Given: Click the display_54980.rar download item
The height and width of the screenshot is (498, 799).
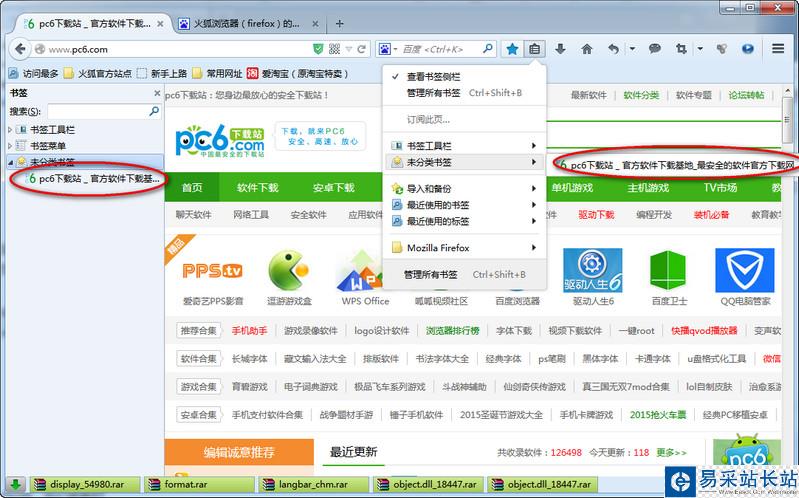Looking at the screenshot, I should click(85, 484).
